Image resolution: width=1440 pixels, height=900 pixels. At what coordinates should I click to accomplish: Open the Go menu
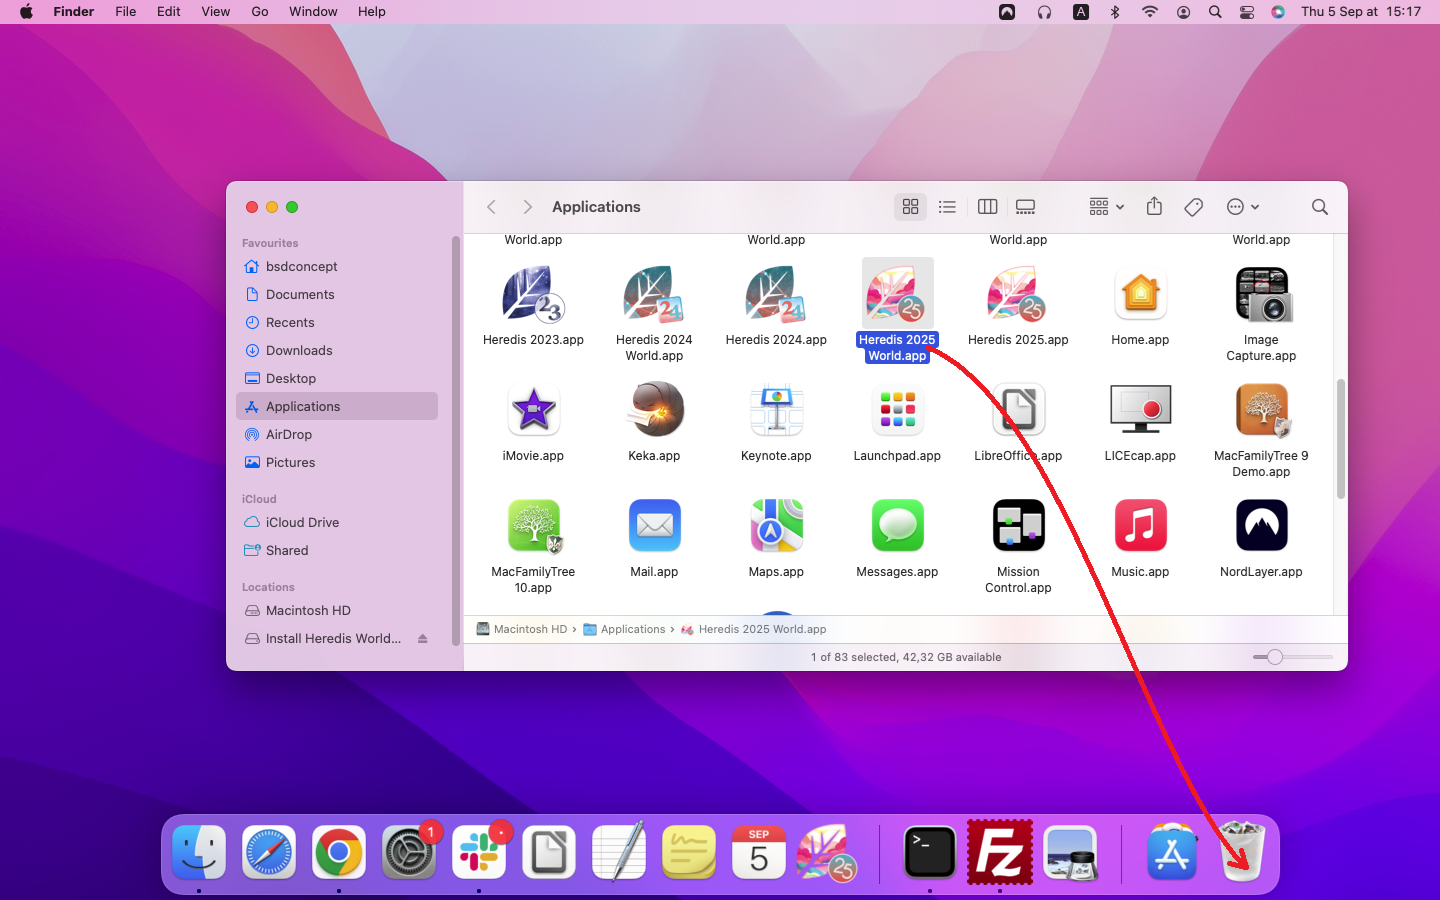pyautogui.click(x=260, y=12)
